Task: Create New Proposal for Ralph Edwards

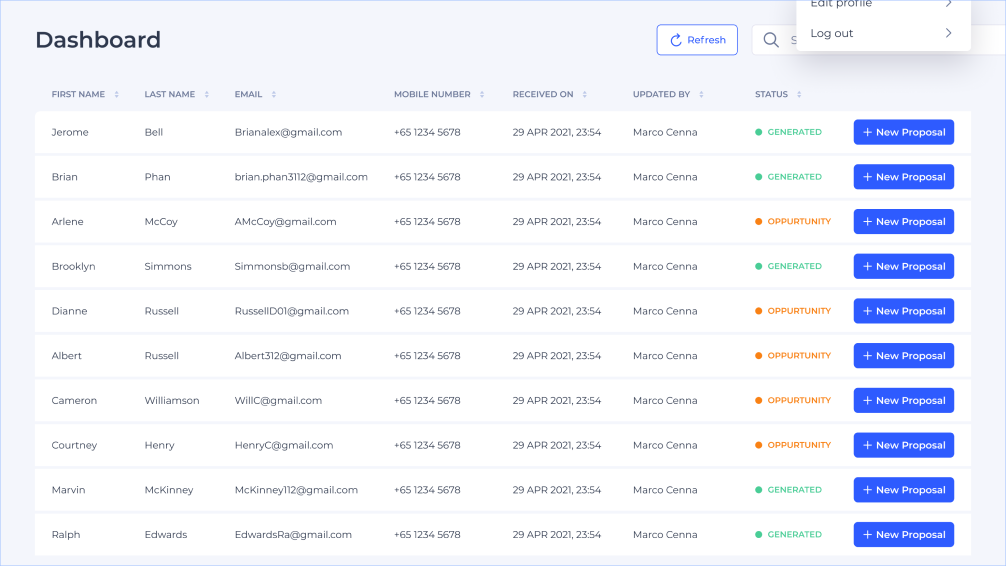Action: pyautogui.click(x=903, y=535)
